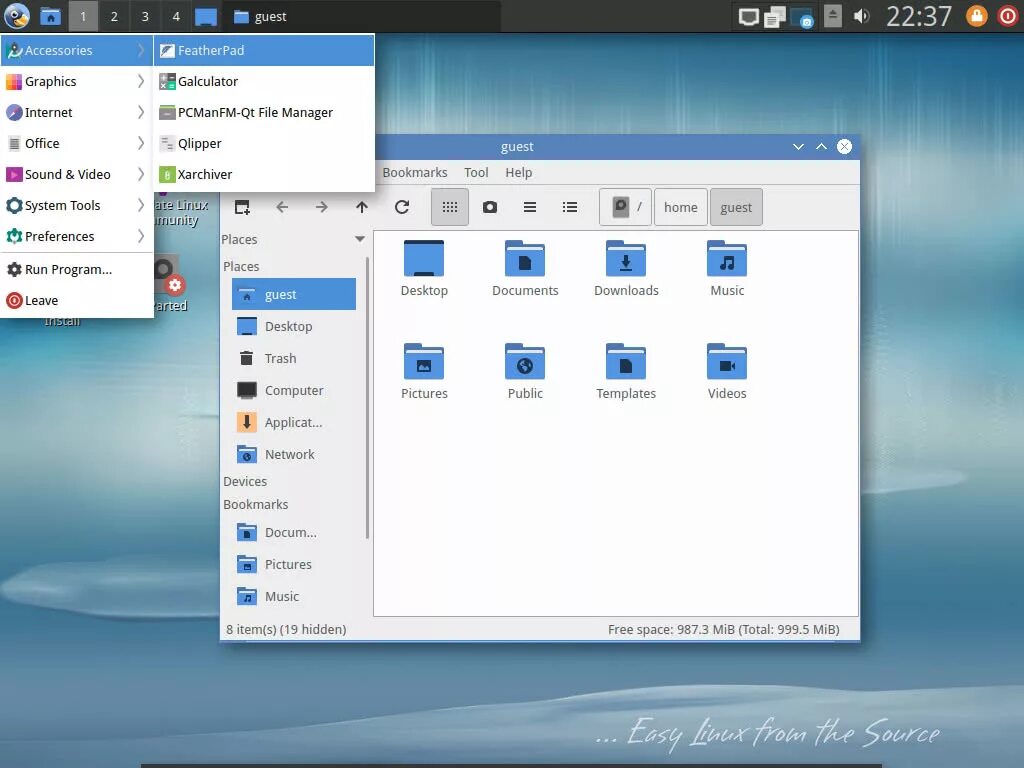
Task: Select the Public folder icon
Action: click(x=525, y=371)
